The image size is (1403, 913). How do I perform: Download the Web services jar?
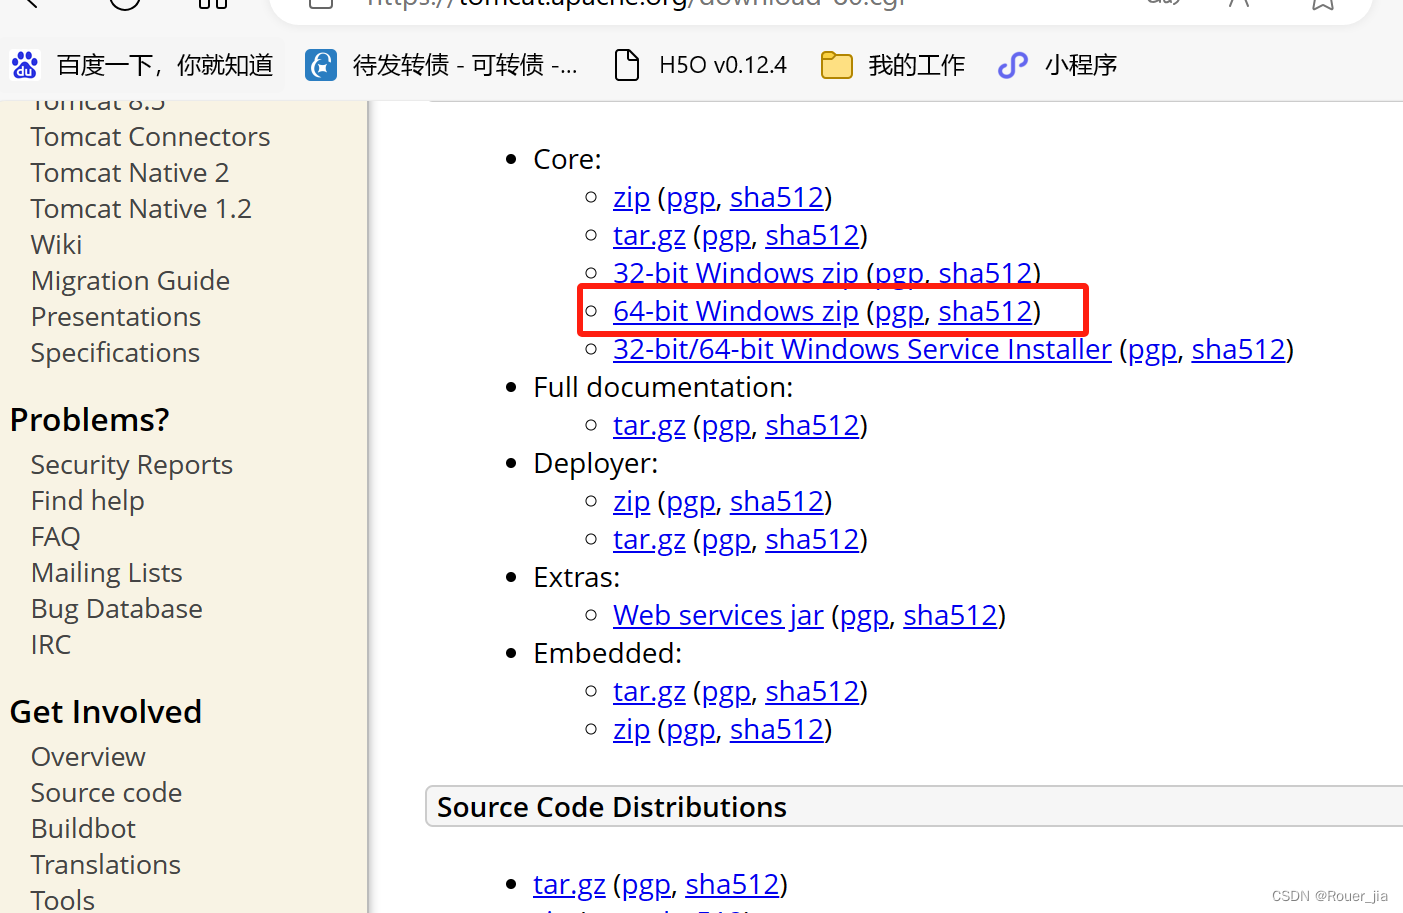pos(718,616)
